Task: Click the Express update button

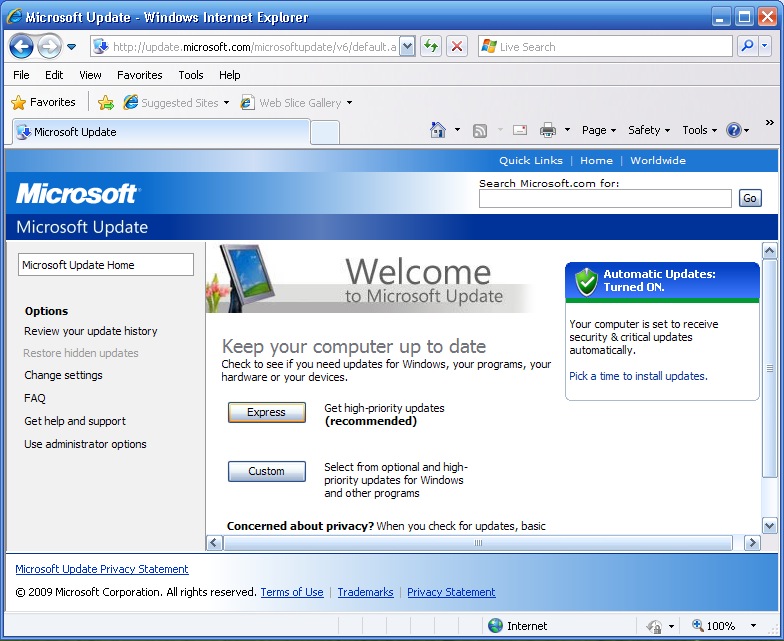Action: (x=266, y=412)
